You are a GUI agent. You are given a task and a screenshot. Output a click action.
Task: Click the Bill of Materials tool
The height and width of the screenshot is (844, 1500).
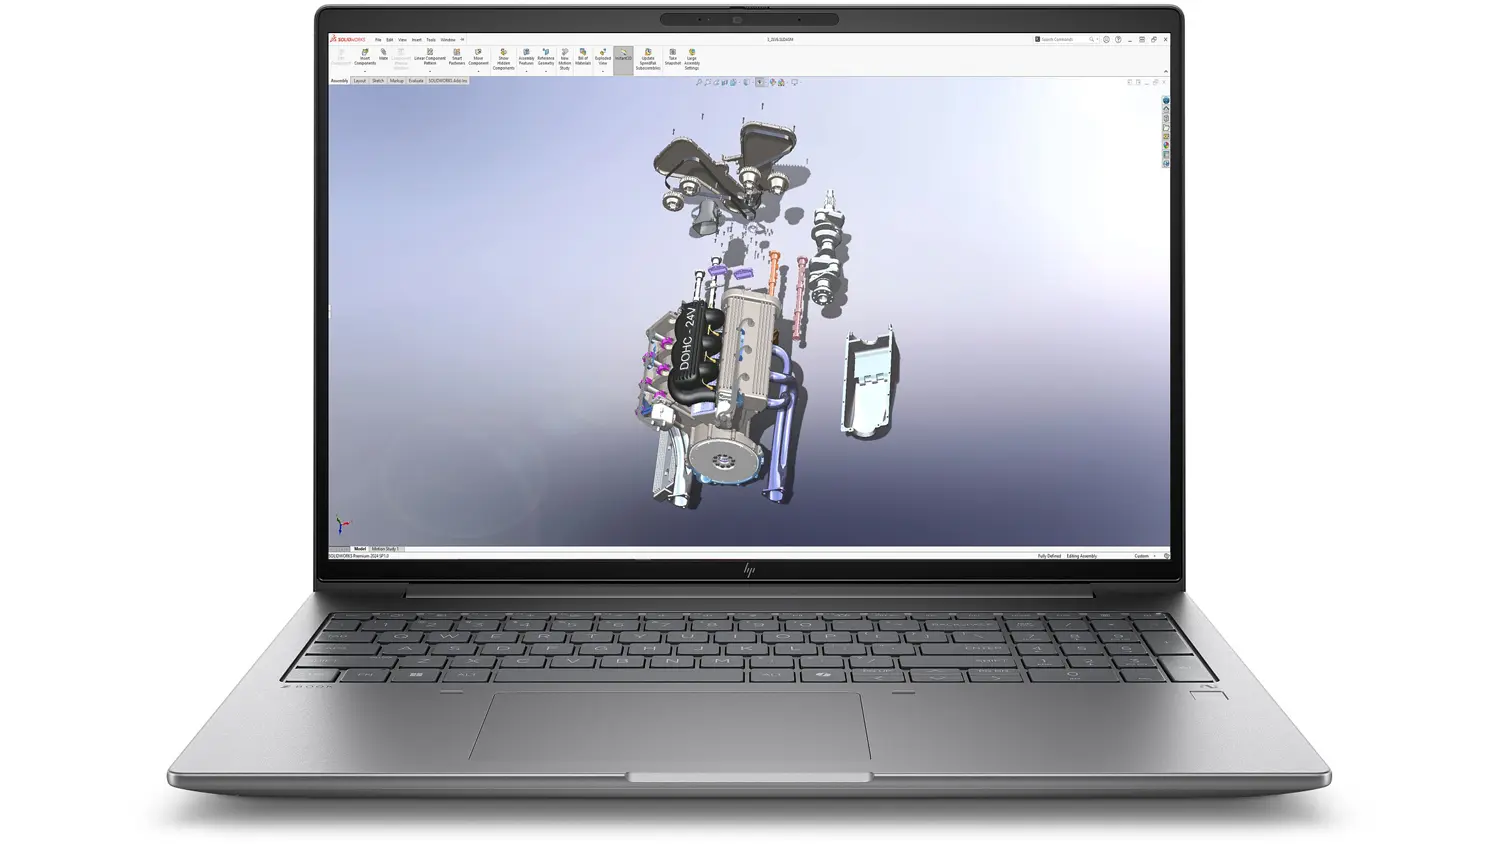pyautogui.click(x=583, y=57)
